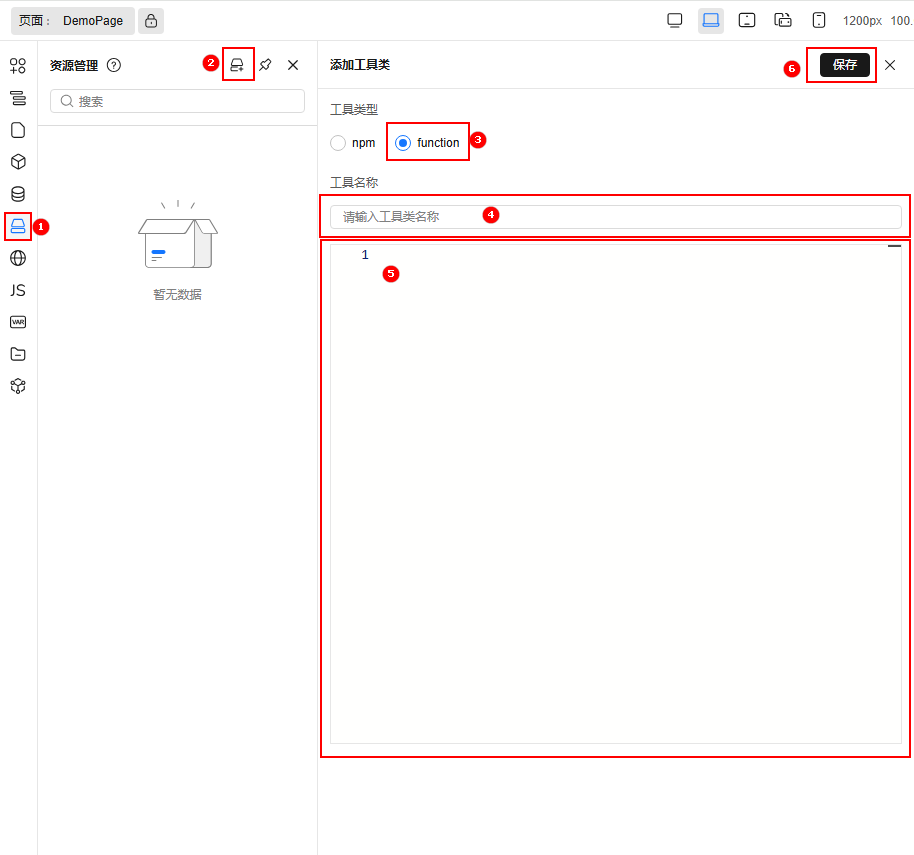Open the outline tree panel icon
This screenshot has width=914, height=855.
[17, 98]
